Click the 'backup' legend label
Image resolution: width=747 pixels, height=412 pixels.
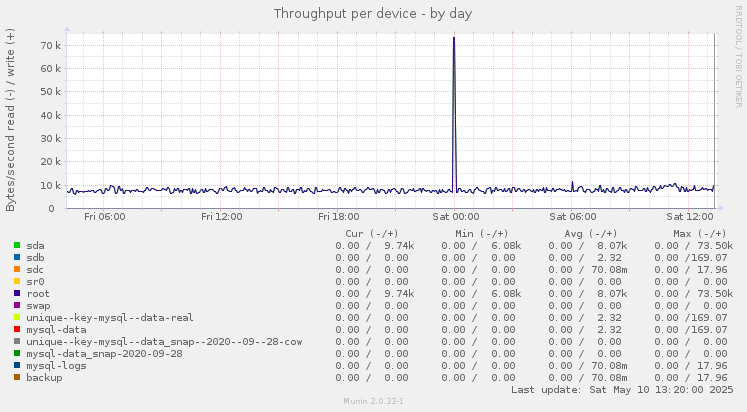(44, 378)
